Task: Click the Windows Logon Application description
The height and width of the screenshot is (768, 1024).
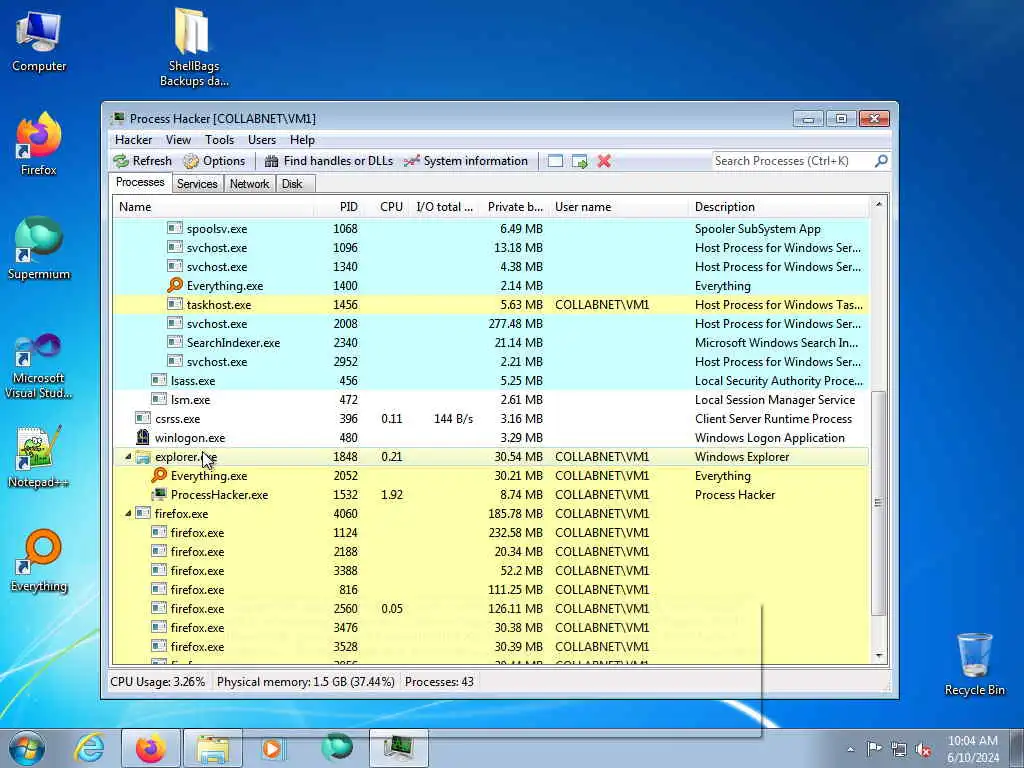Action: [769, 438]
